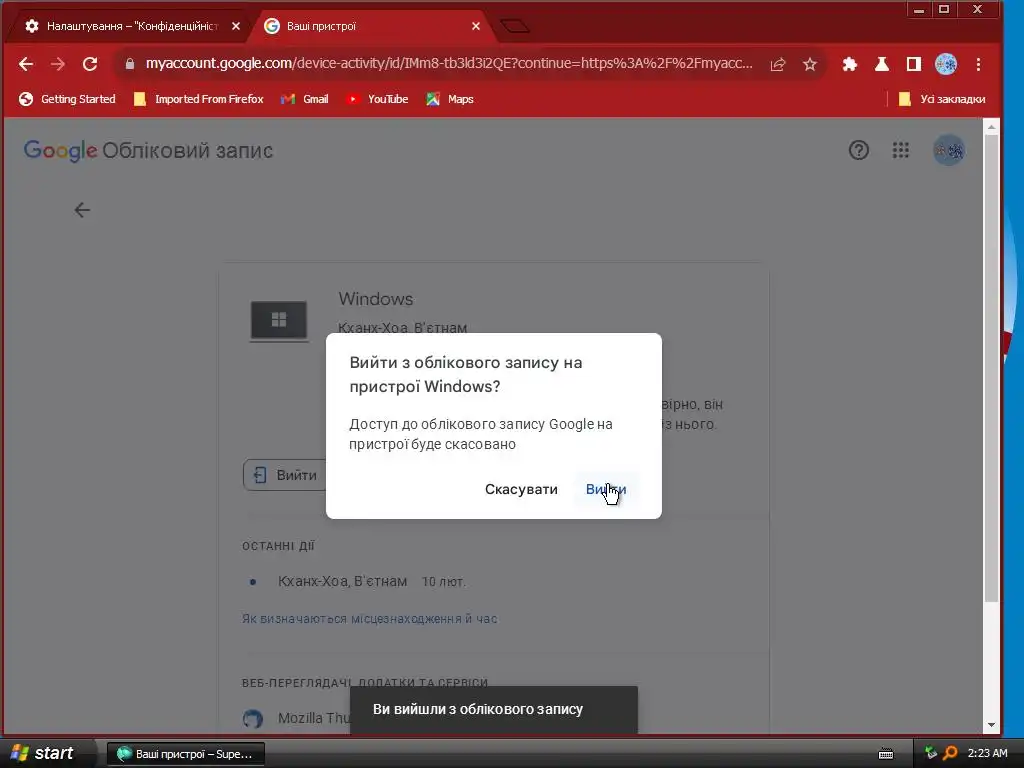Click the network tray icon

(x=931, y=753)
